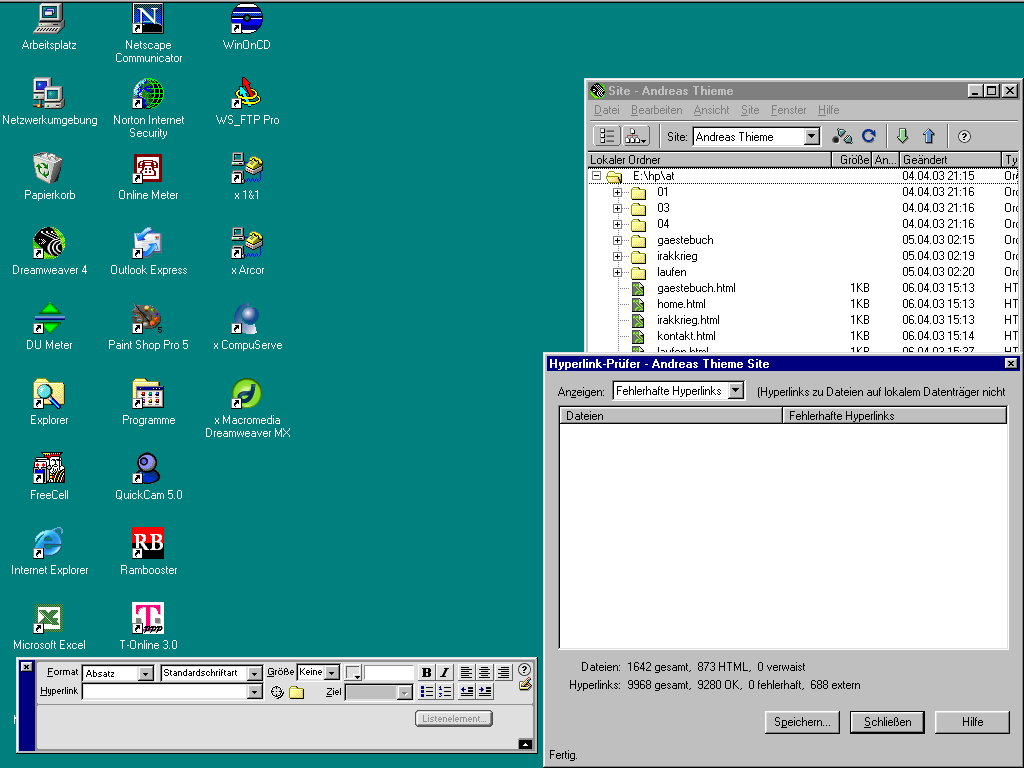Select Netscape Communicator desktop icon
Screen dimensions: 1024x768
(148, 33)
